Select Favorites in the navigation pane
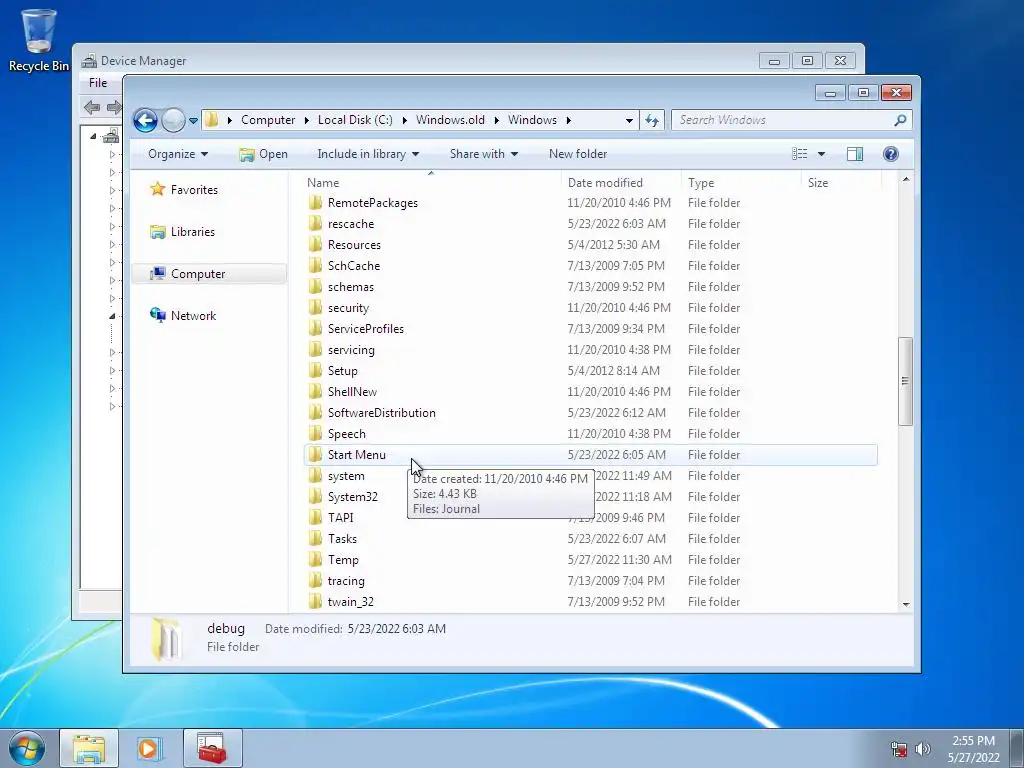Screen dimensions: 1024x768 [x=194, y=190]
